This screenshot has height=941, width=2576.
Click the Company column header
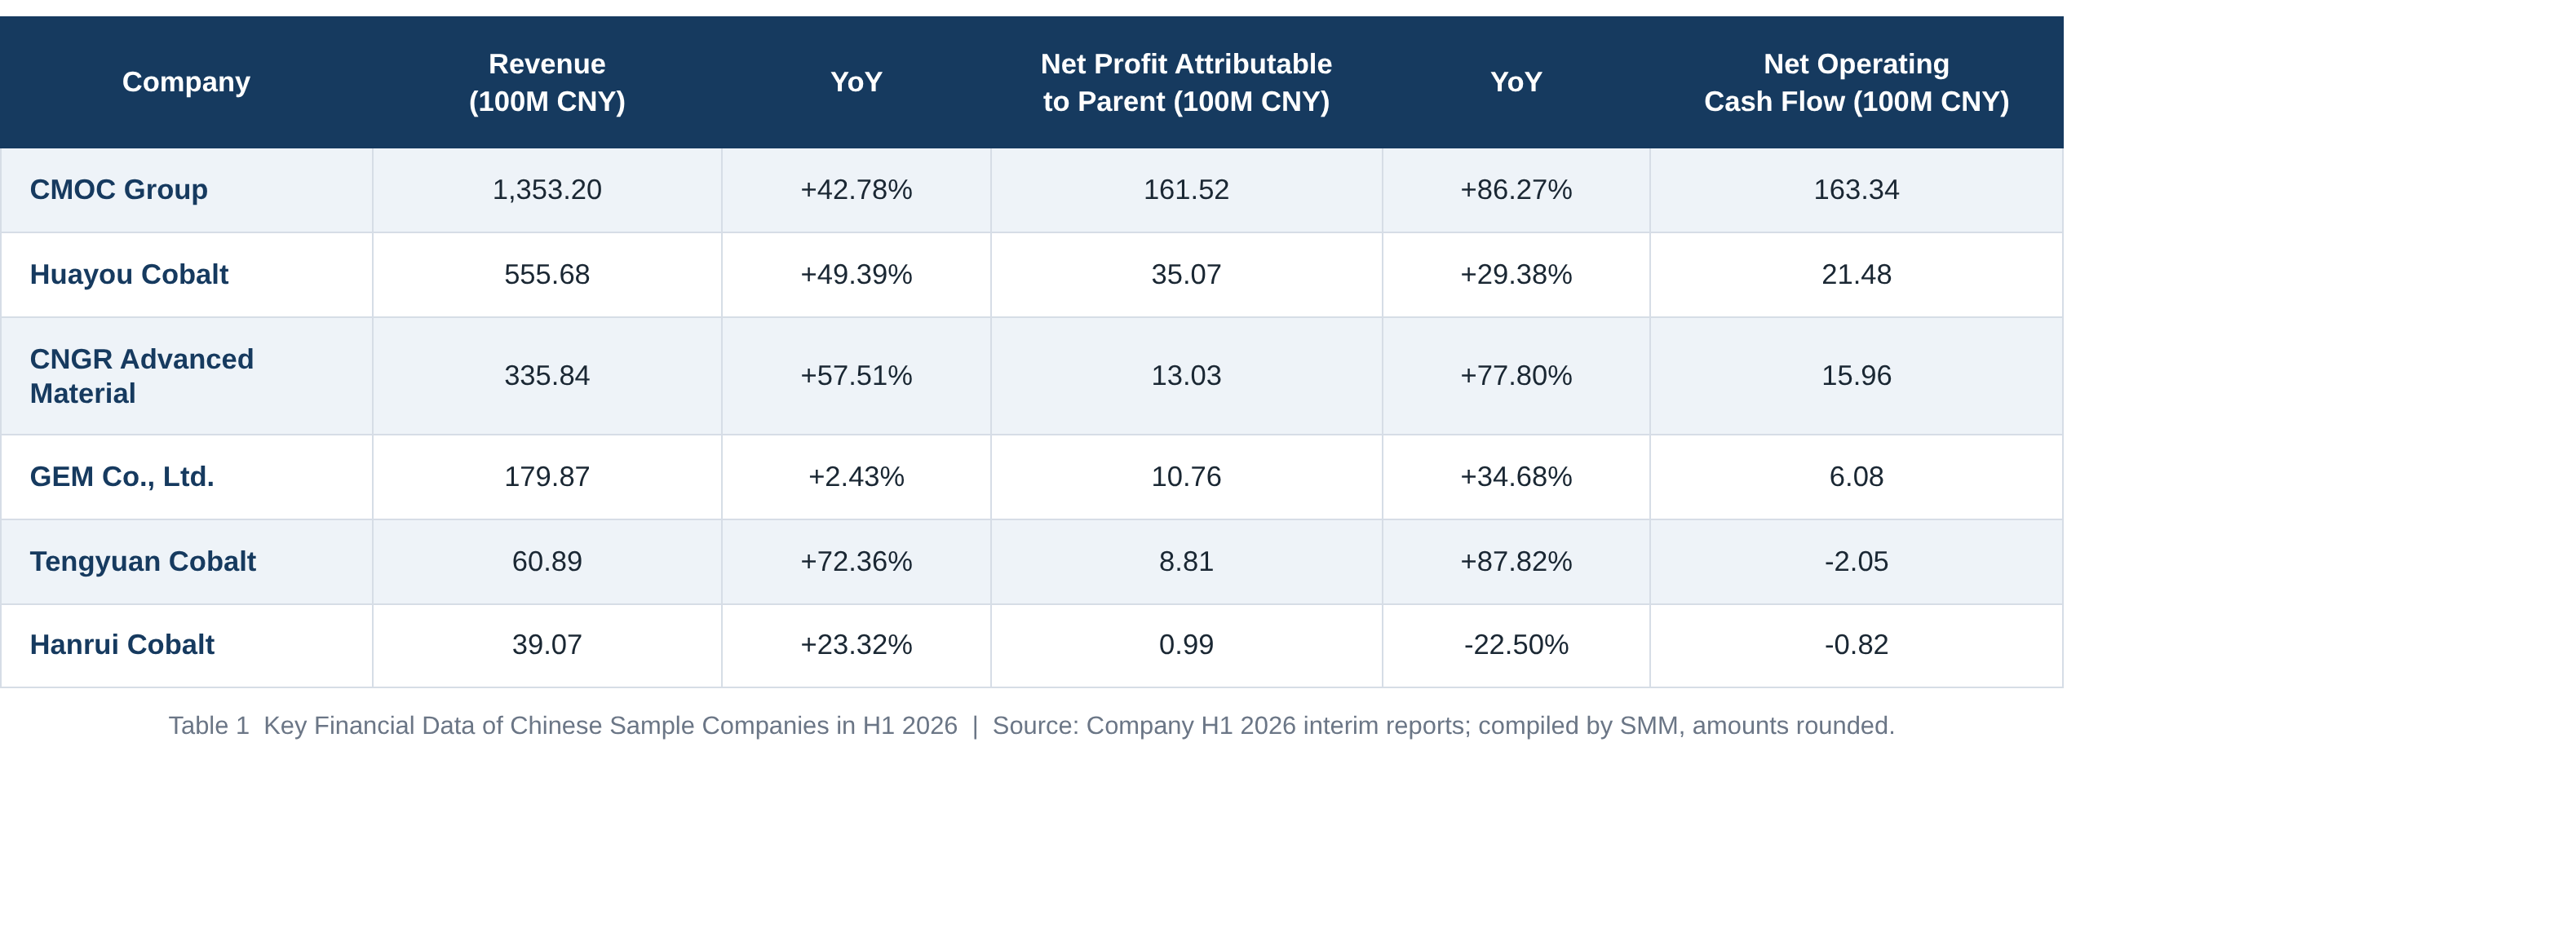pyautogui.click(x=186, y=82)
